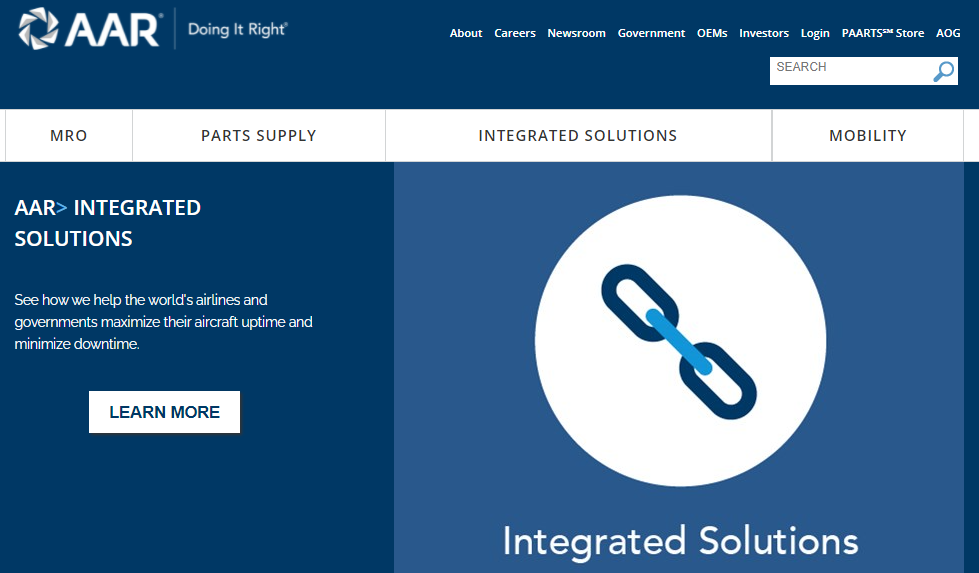Click the 'Doing It Right' tagline
The image size is (979, 573).
(237, 29)
